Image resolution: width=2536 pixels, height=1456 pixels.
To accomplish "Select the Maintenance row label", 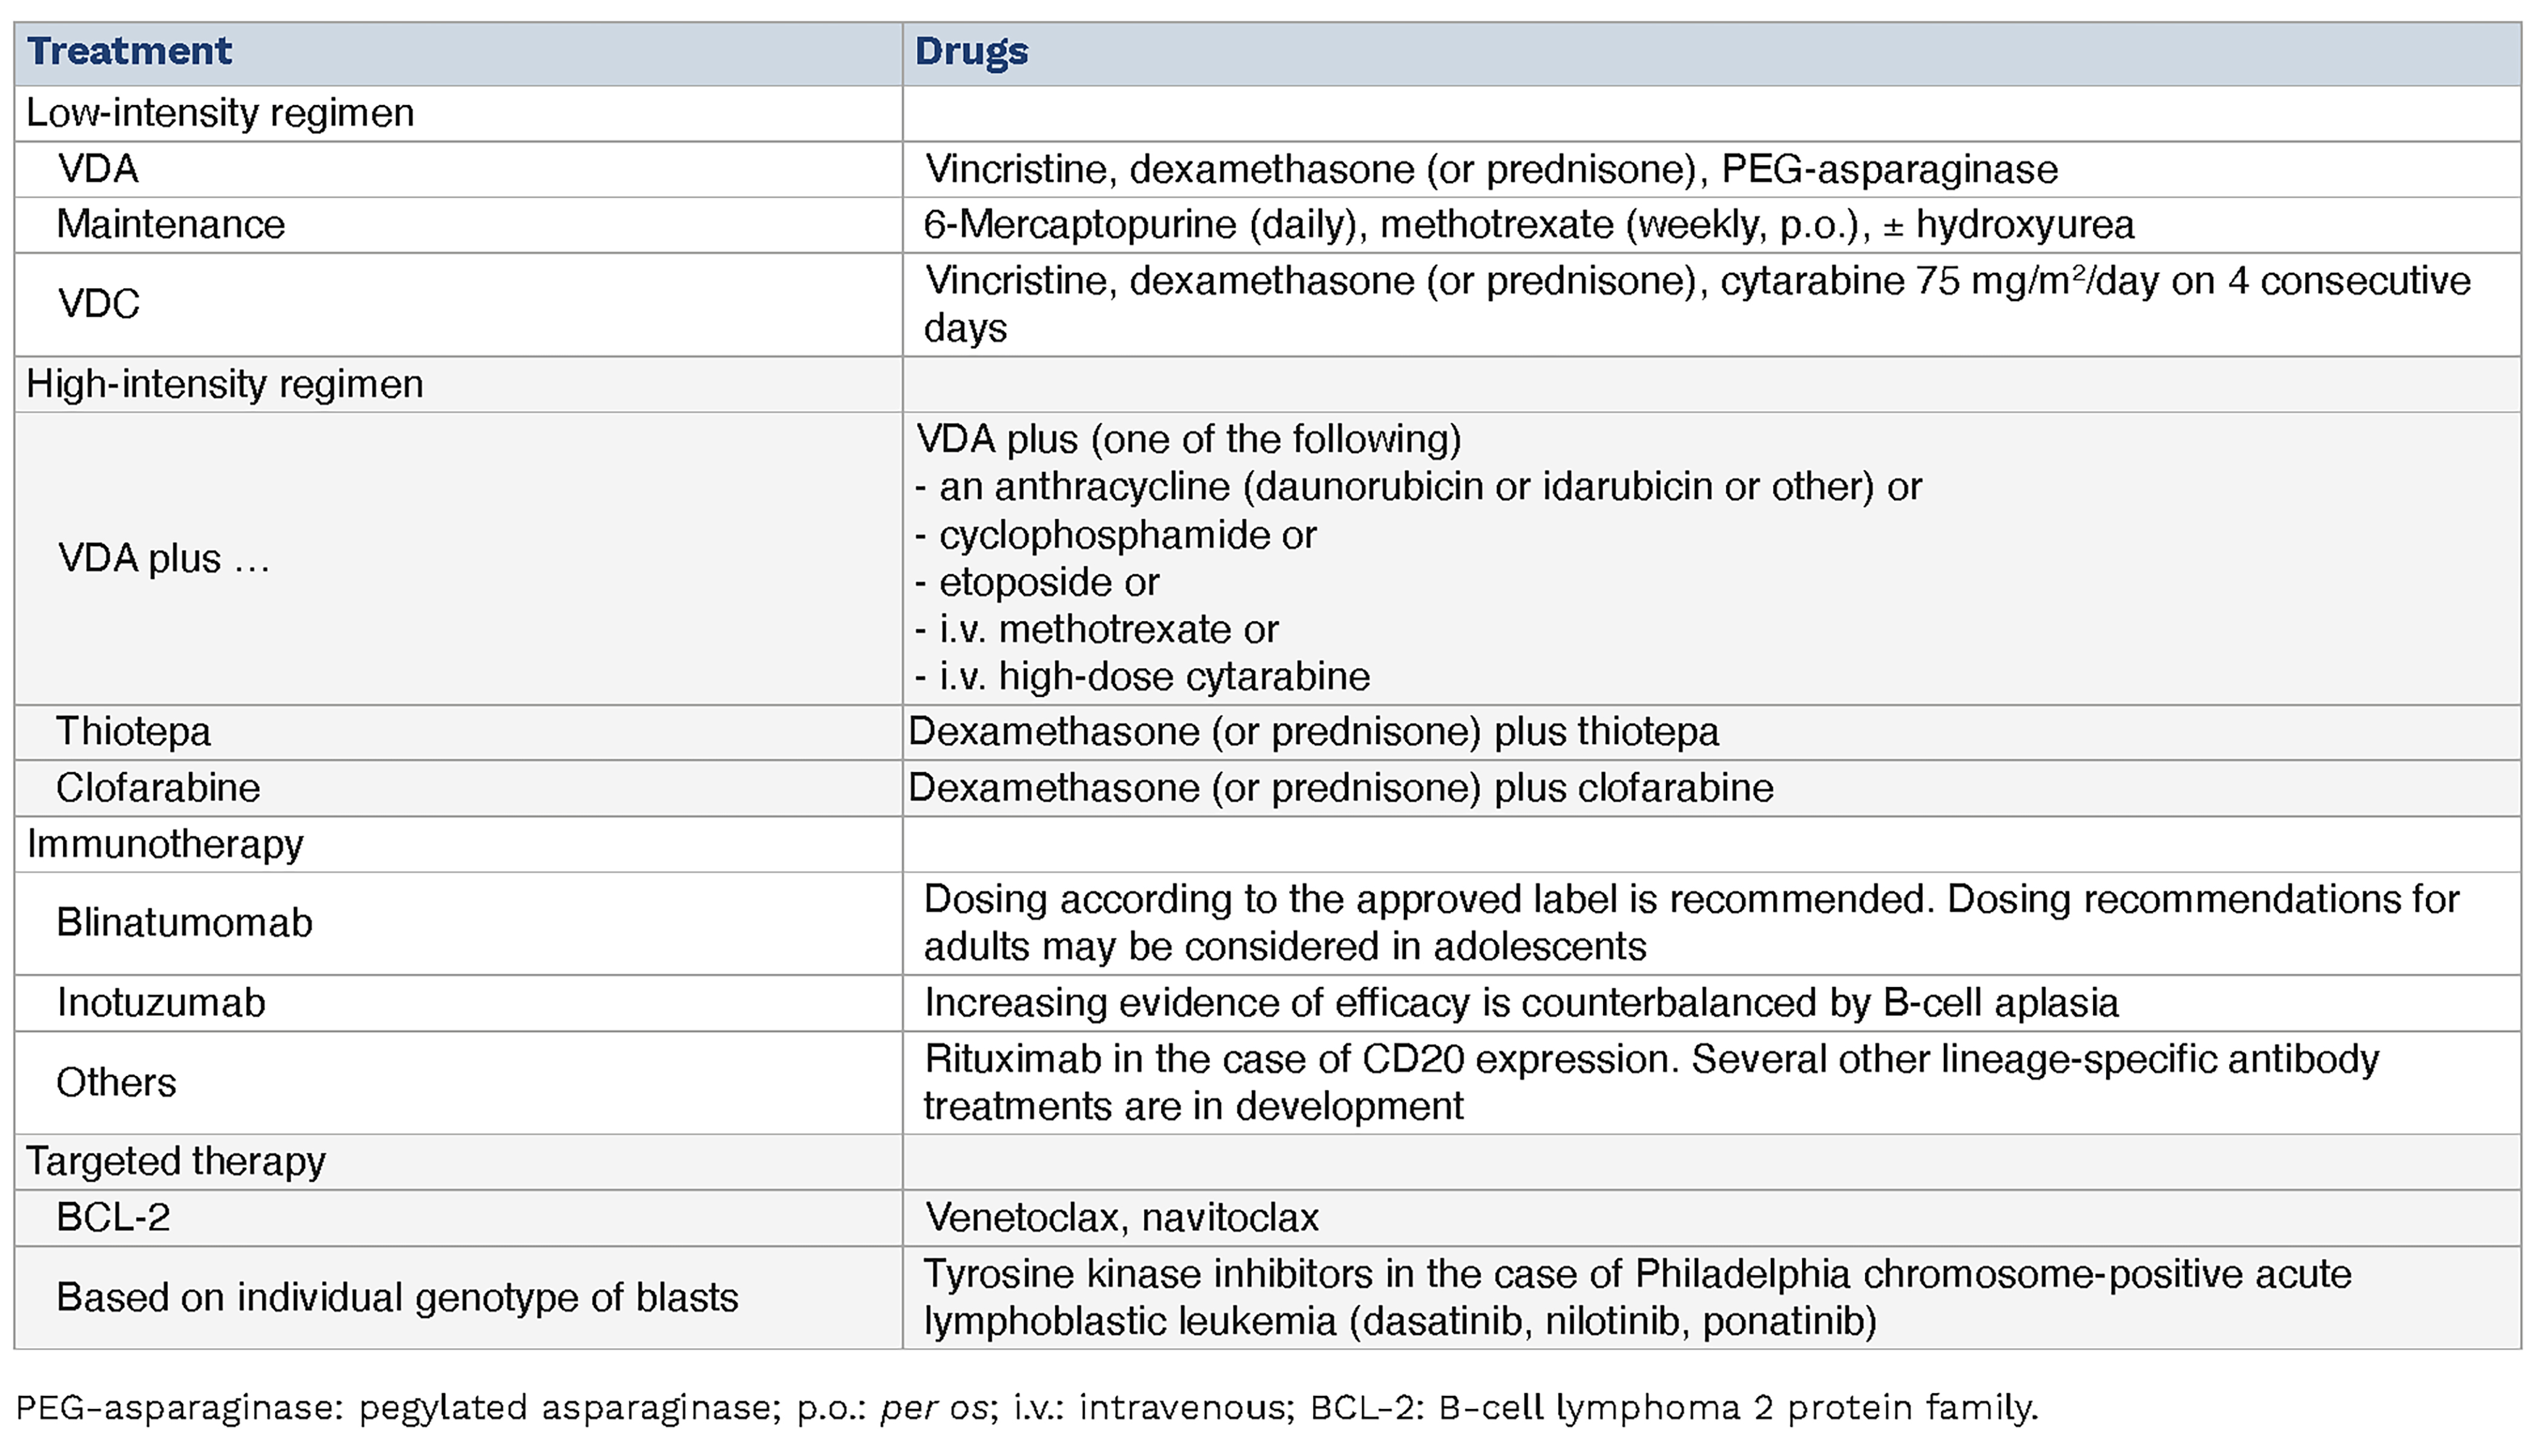I will [x=171, y=225].
